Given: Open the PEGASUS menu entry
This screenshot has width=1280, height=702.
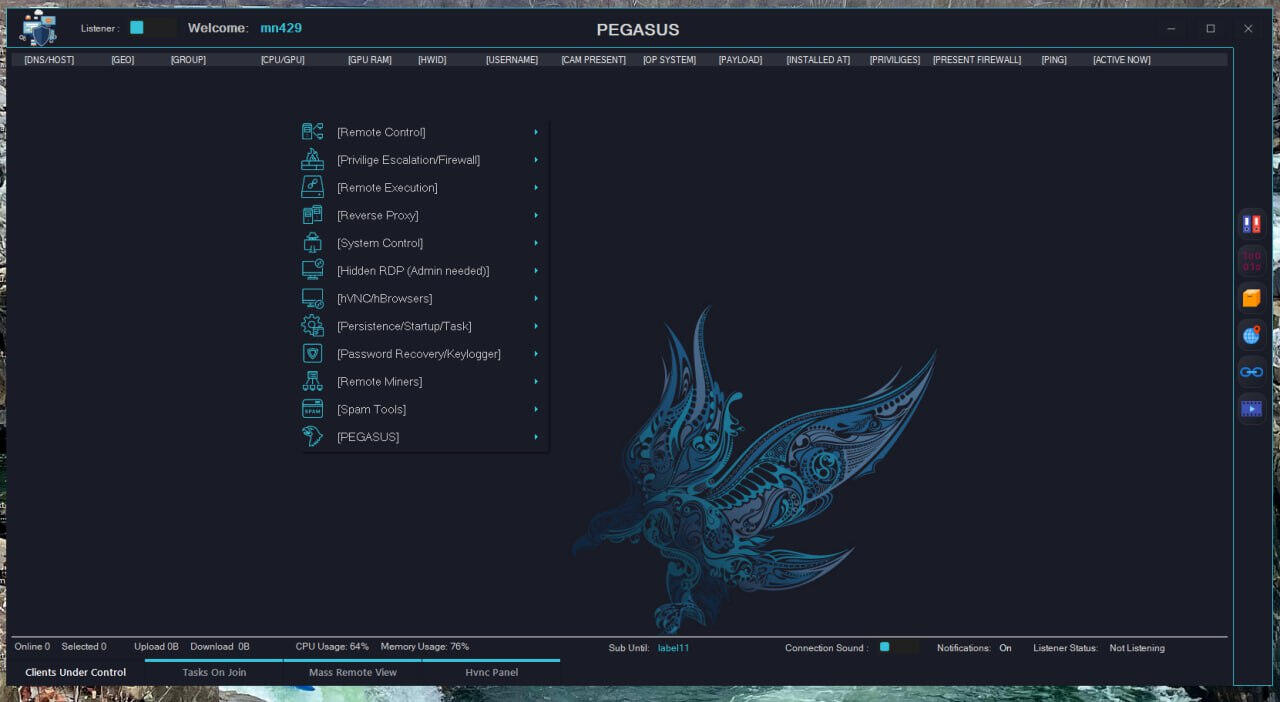Looking at the screenshot, I should click(x=424, y=437).
